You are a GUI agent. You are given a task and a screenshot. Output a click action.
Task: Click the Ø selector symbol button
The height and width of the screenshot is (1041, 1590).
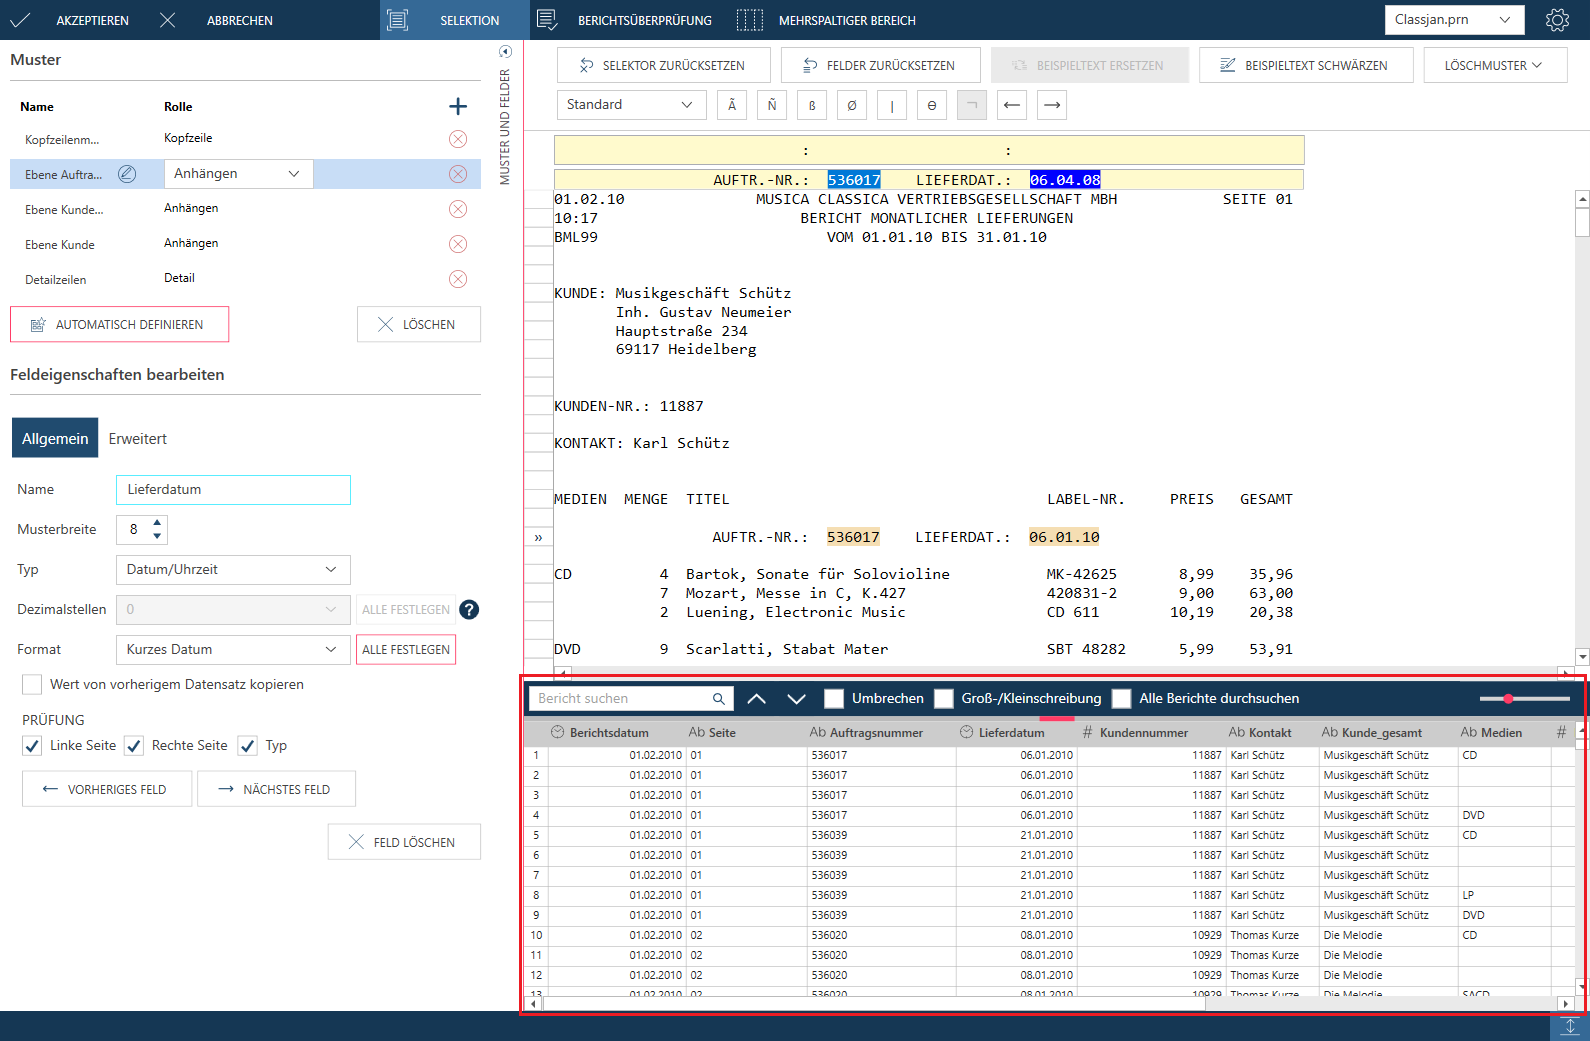coord(852,105)
